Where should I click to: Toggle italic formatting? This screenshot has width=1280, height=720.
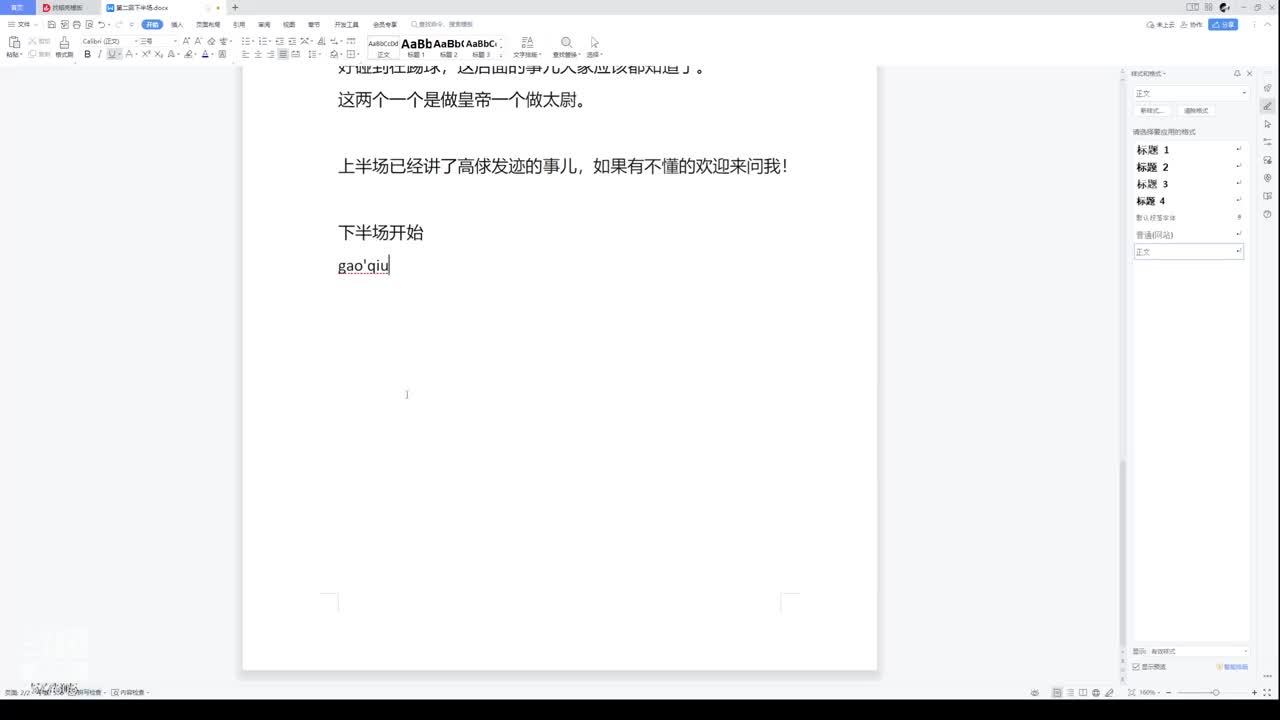coord(99,54)
